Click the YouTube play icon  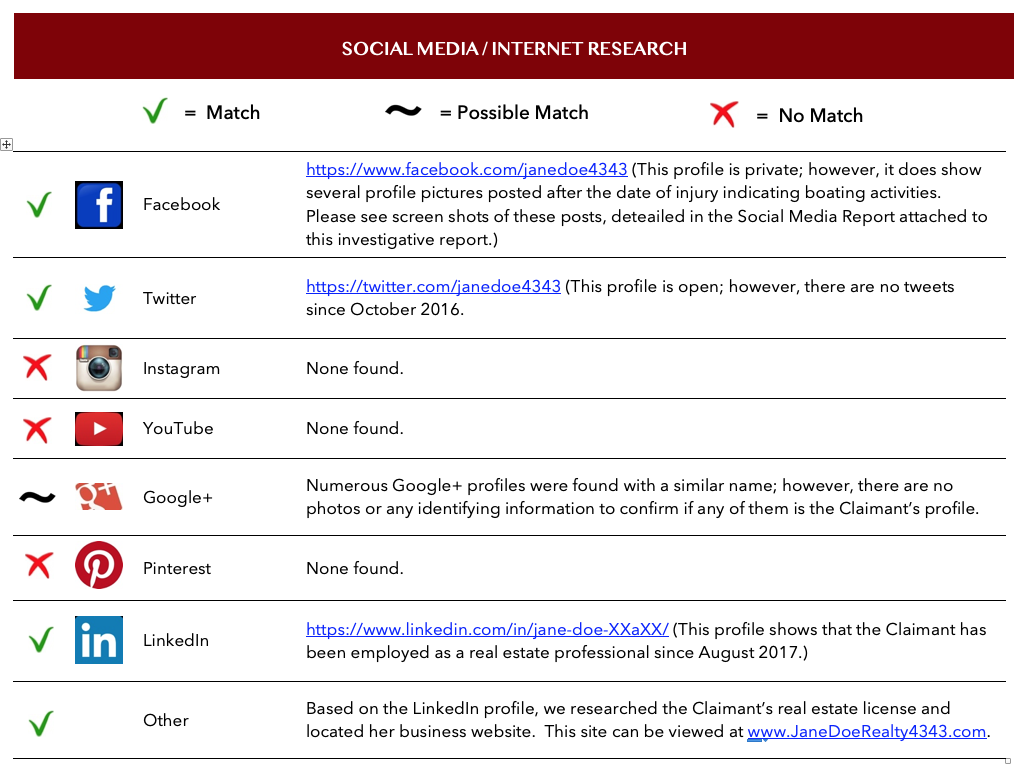click(x=99, y=428)
